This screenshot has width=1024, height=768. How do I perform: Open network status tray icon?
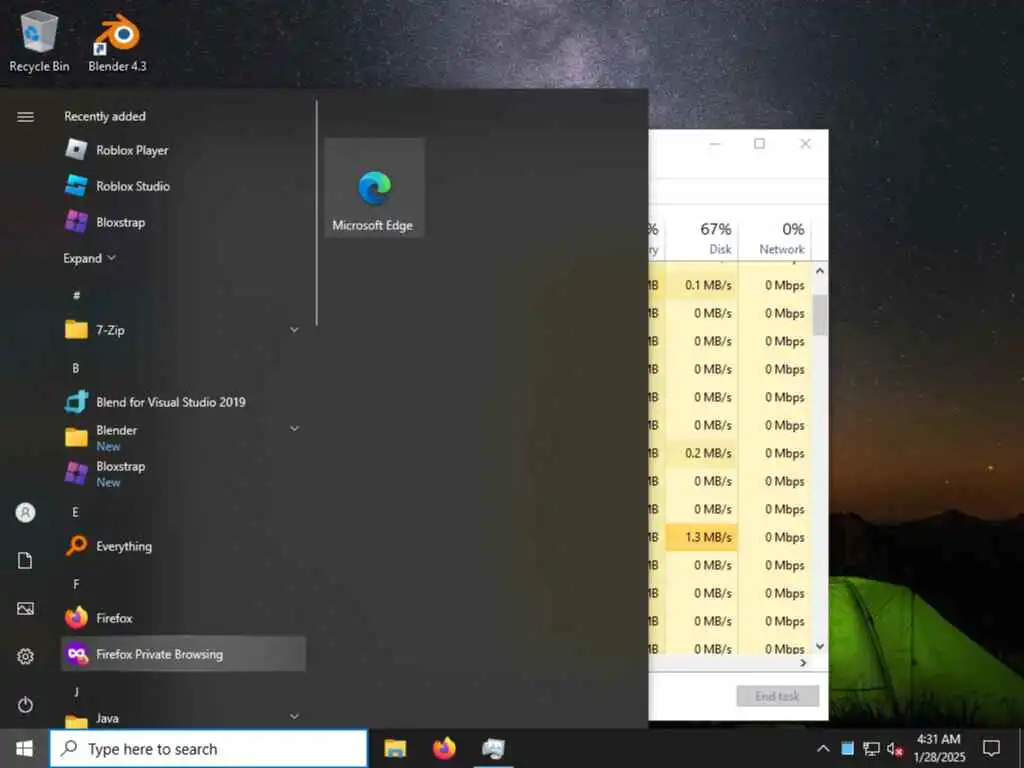[x=871, y=748]
